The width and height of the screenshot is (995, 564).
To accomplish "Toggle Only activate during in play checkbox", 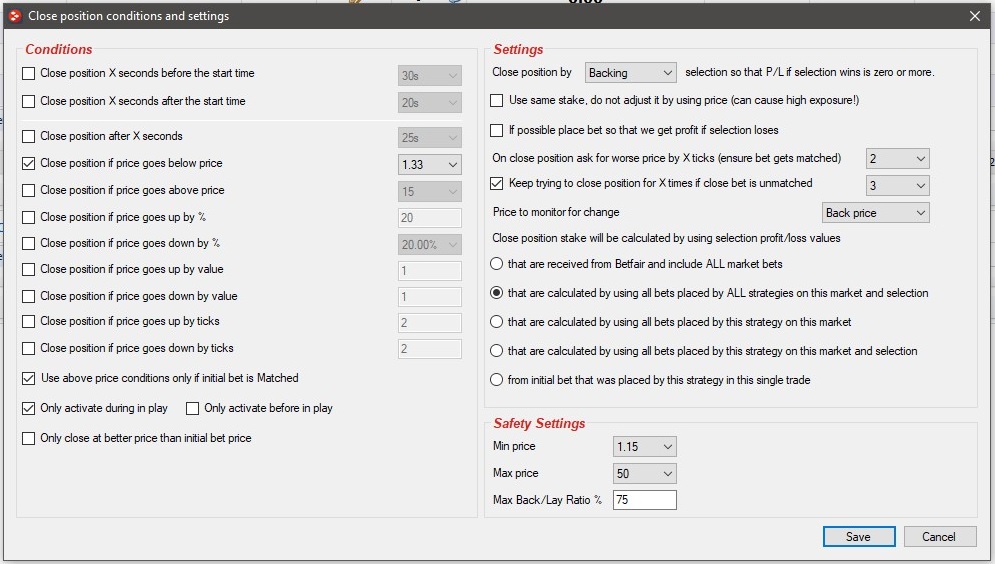I will (29, 409).
